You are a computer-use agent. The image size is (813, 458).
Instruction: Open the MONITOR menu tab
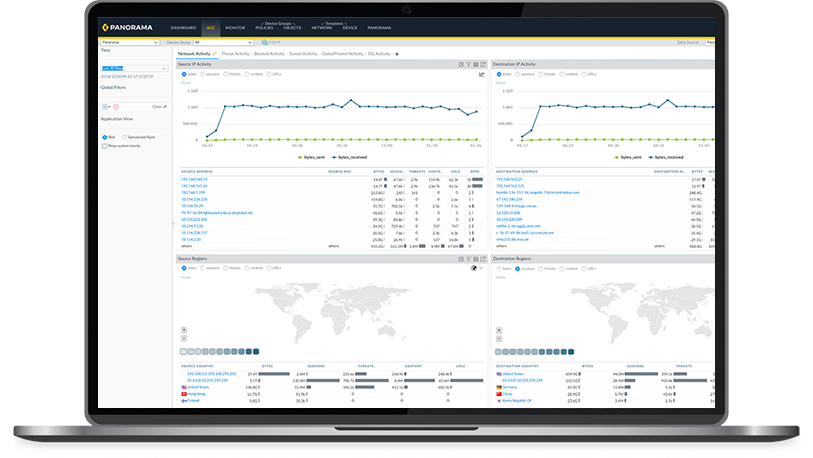[x=235, y=28]
